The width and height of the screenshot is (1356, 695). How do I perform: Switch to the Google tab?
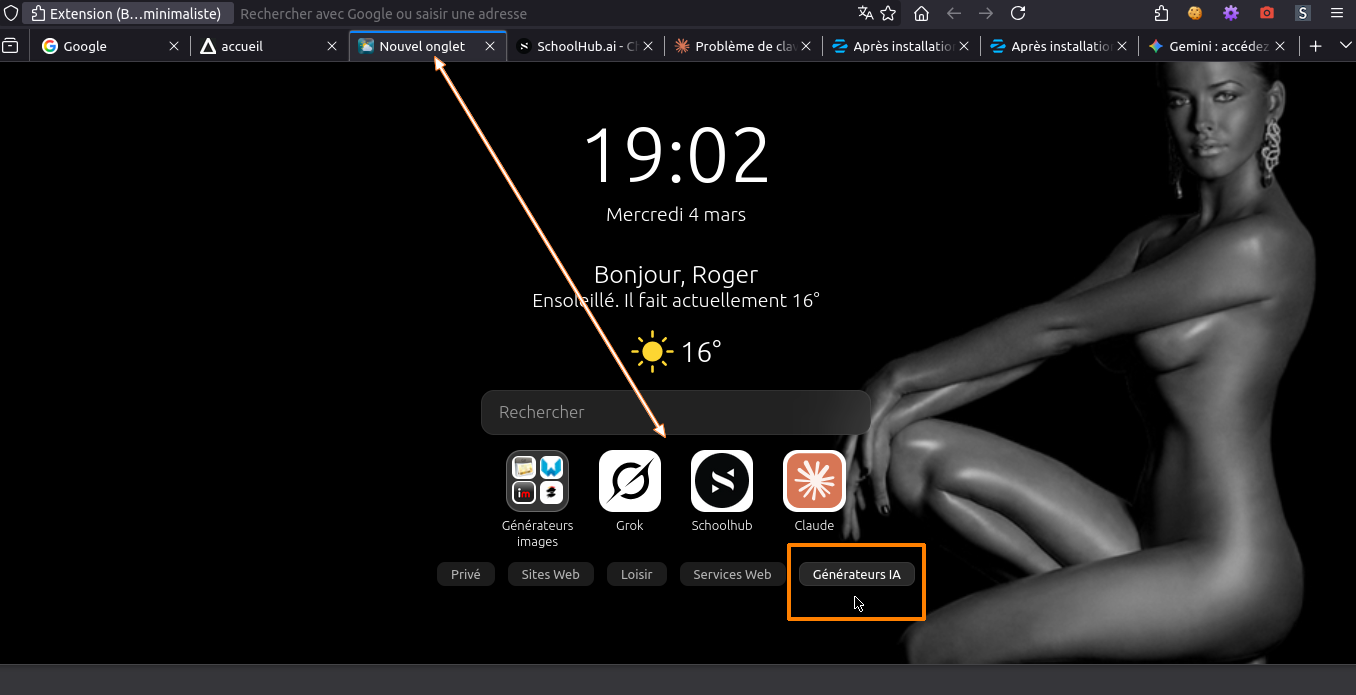coord(98,46)
